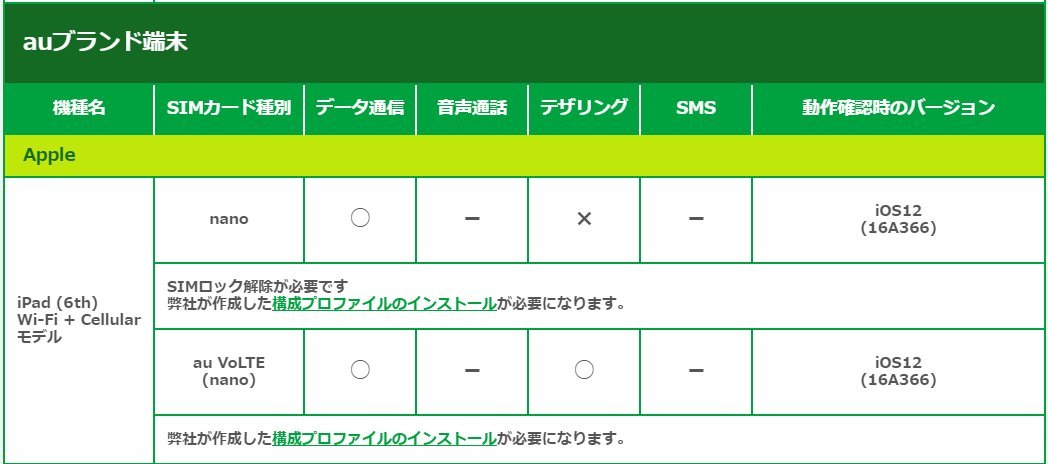Image resolution: width=1048 pixels, height=464 pixels.
Task: Click the voice call dash in the nano row
Action: point(473,219)
